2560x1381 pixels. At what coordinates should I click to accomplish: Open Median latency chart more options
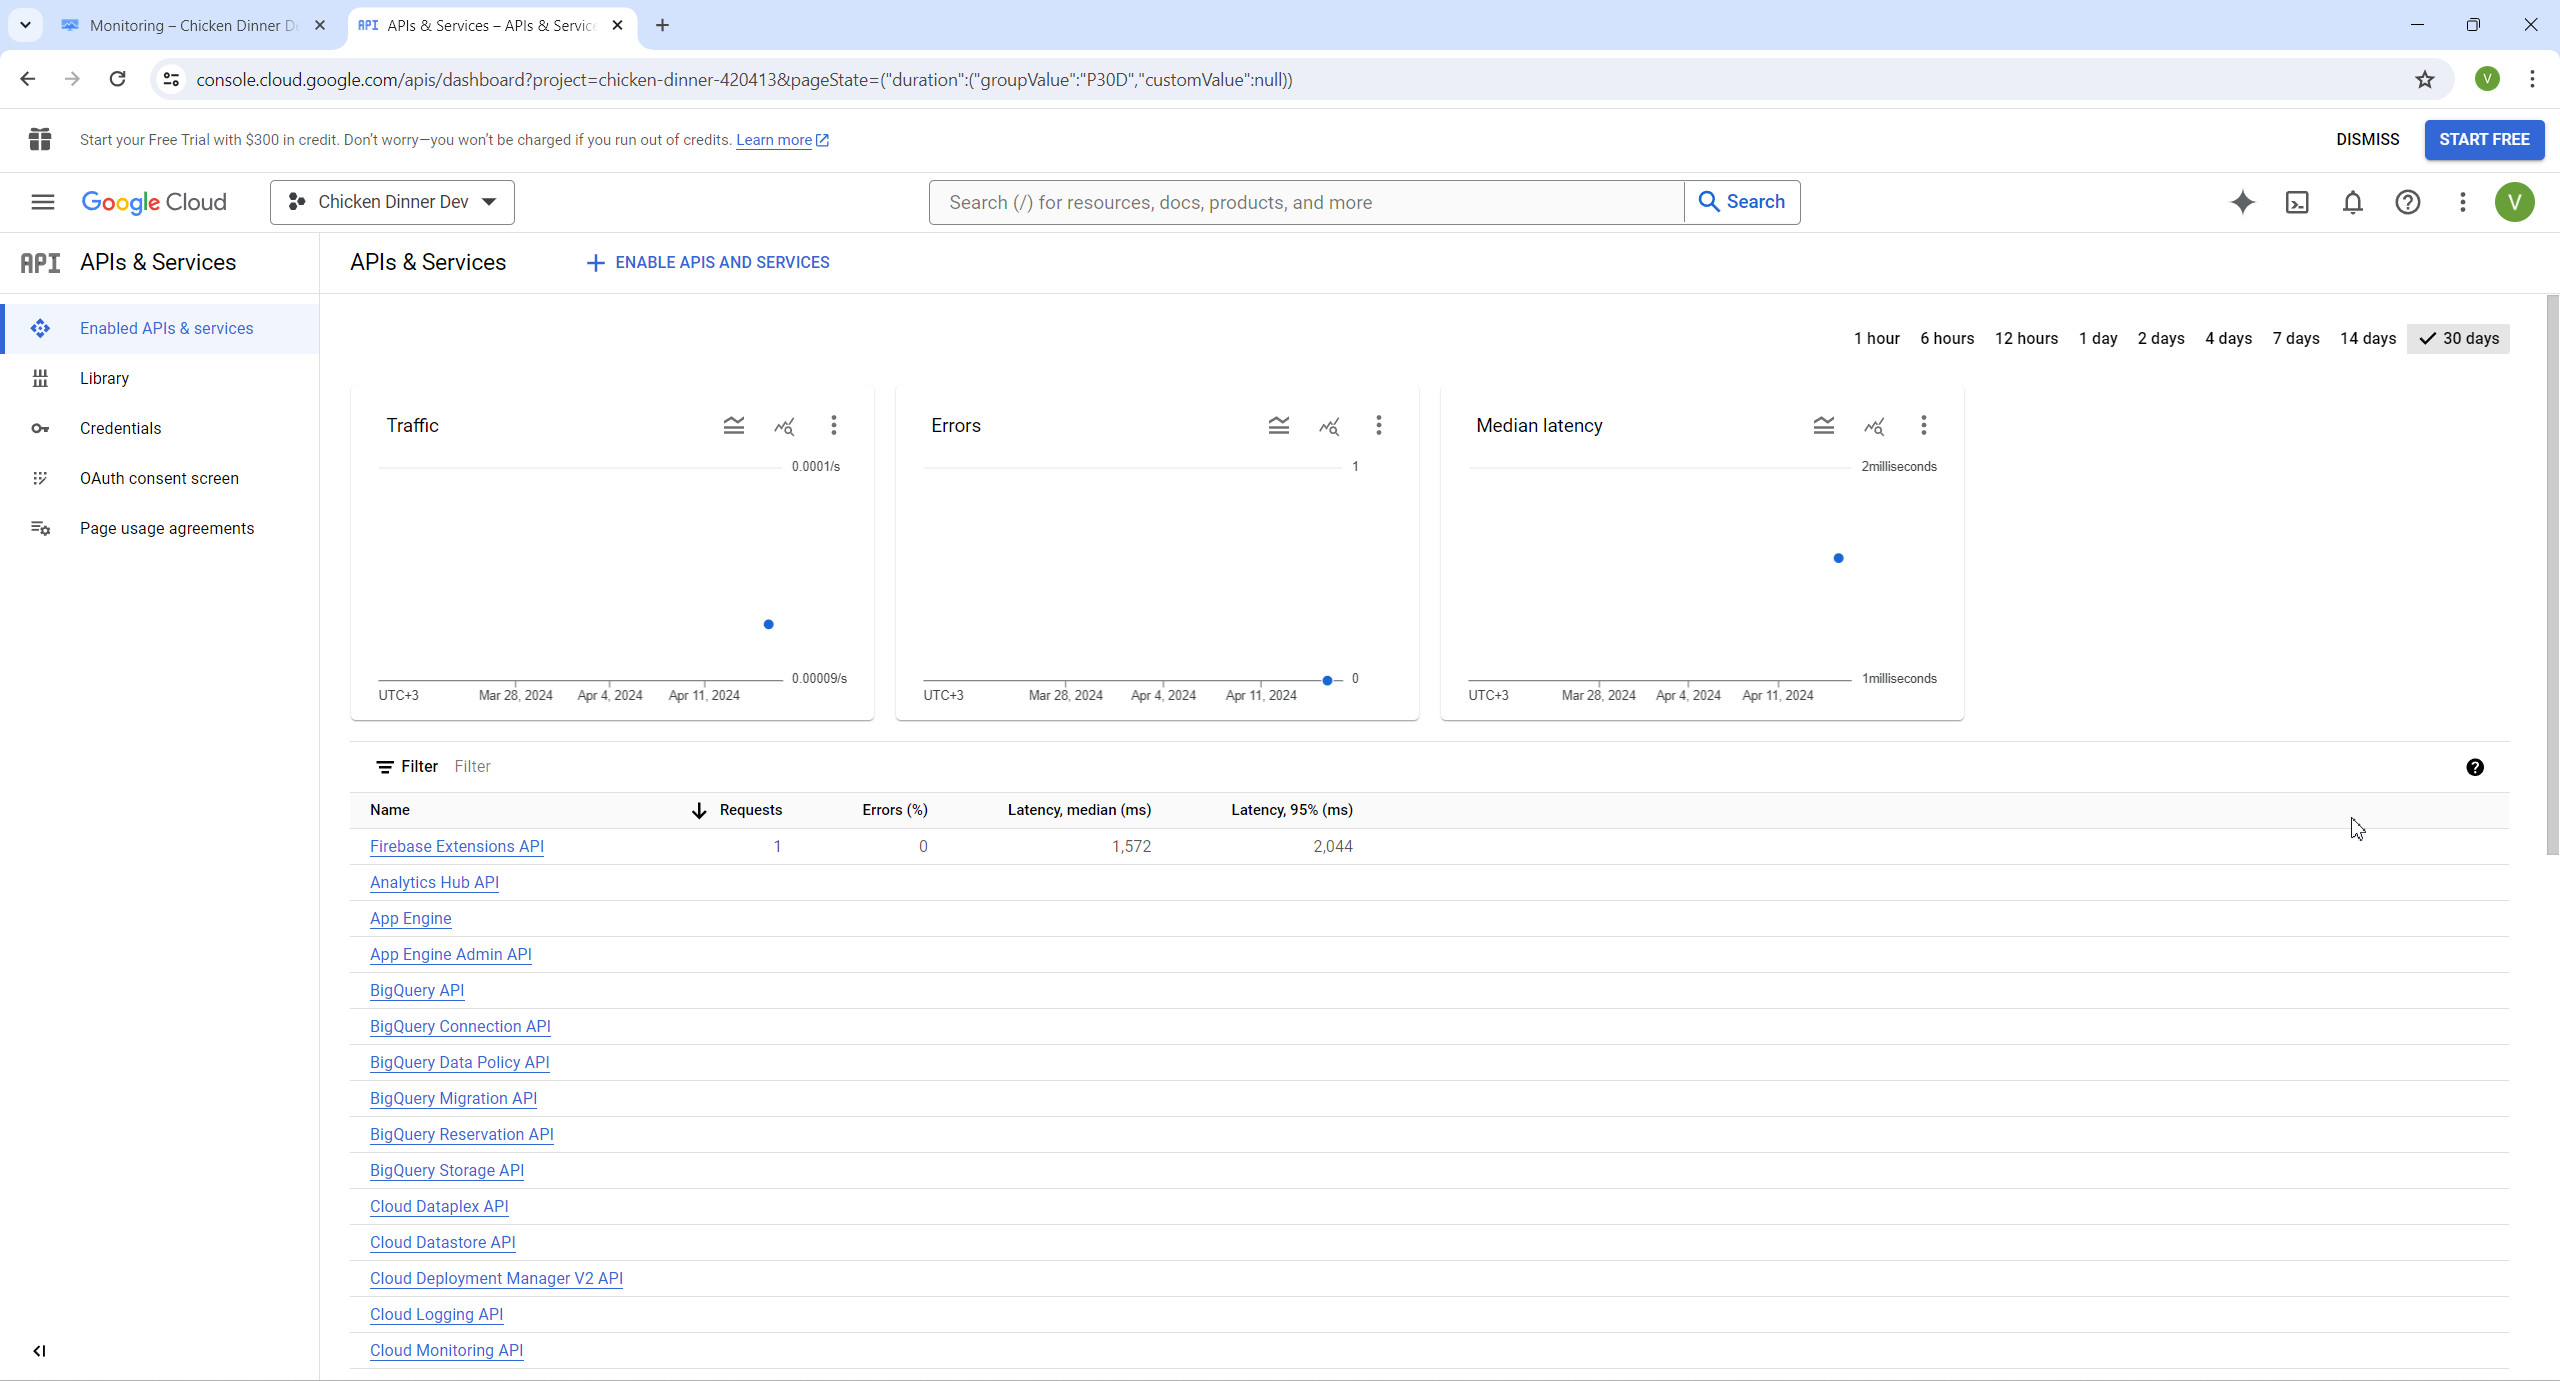click(x=1923, y=426)
